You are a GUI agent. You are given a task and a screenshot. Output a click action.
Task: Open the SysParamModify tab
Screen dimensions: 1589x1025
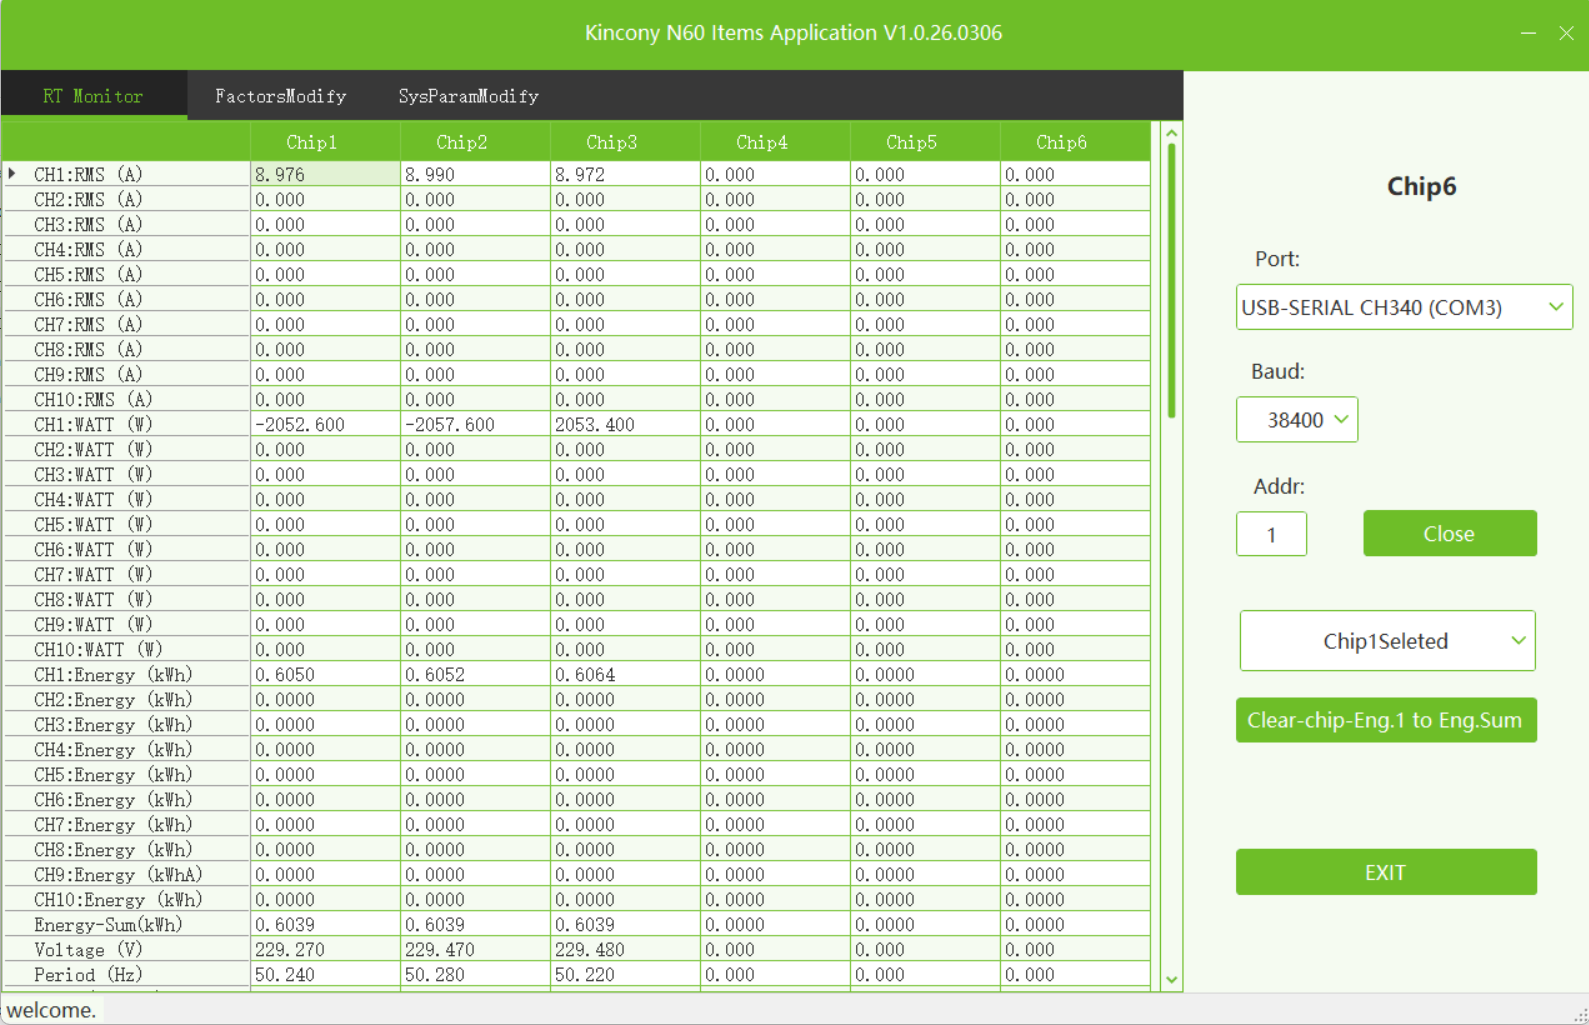[468, 96]
